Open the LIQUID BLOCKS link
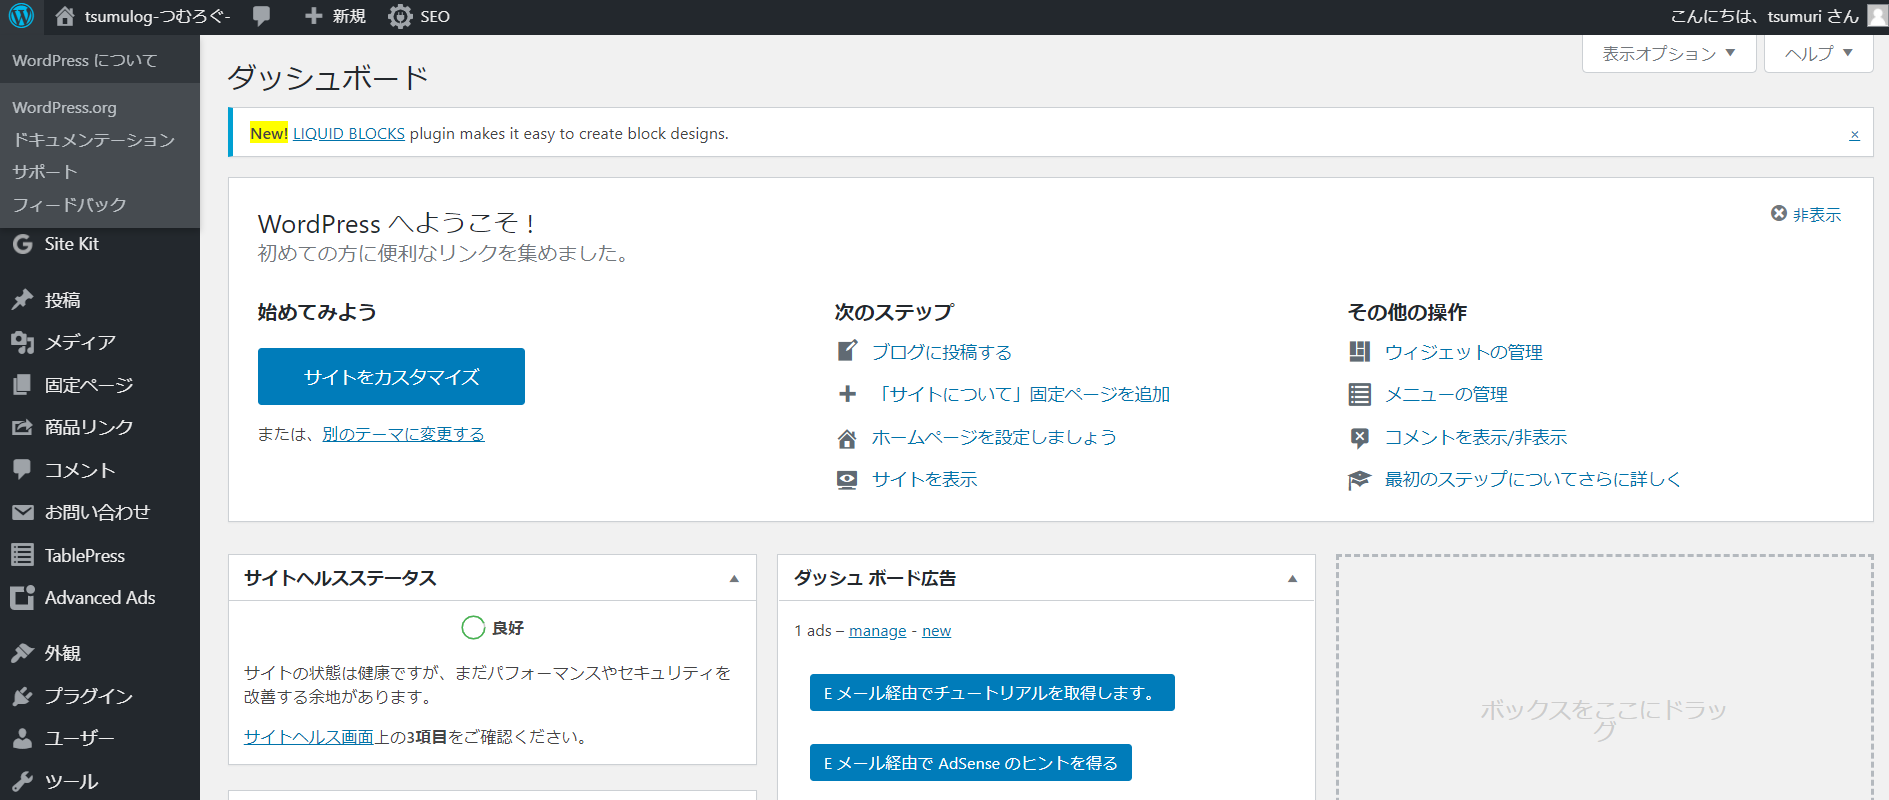This screenshot has height=800, width=1889. 349,134
